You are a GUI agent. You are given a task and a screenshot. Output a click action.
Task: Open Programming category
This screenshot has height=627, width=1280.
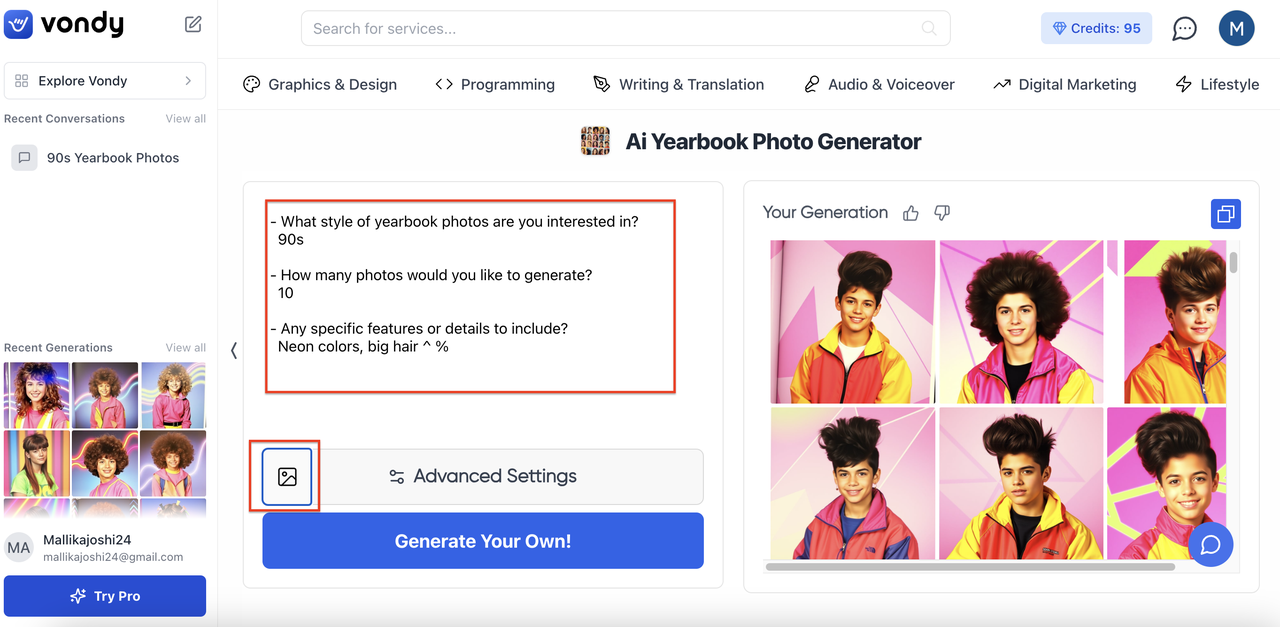pyautogui.click(x=495, y=84)
